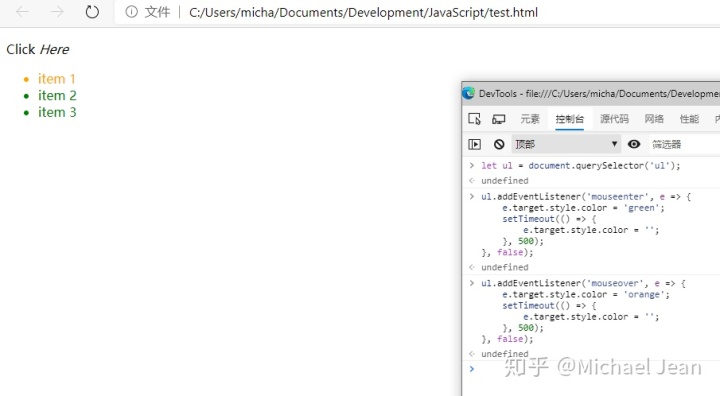
Task: Click the browser forward arrow
Action: 57,12
